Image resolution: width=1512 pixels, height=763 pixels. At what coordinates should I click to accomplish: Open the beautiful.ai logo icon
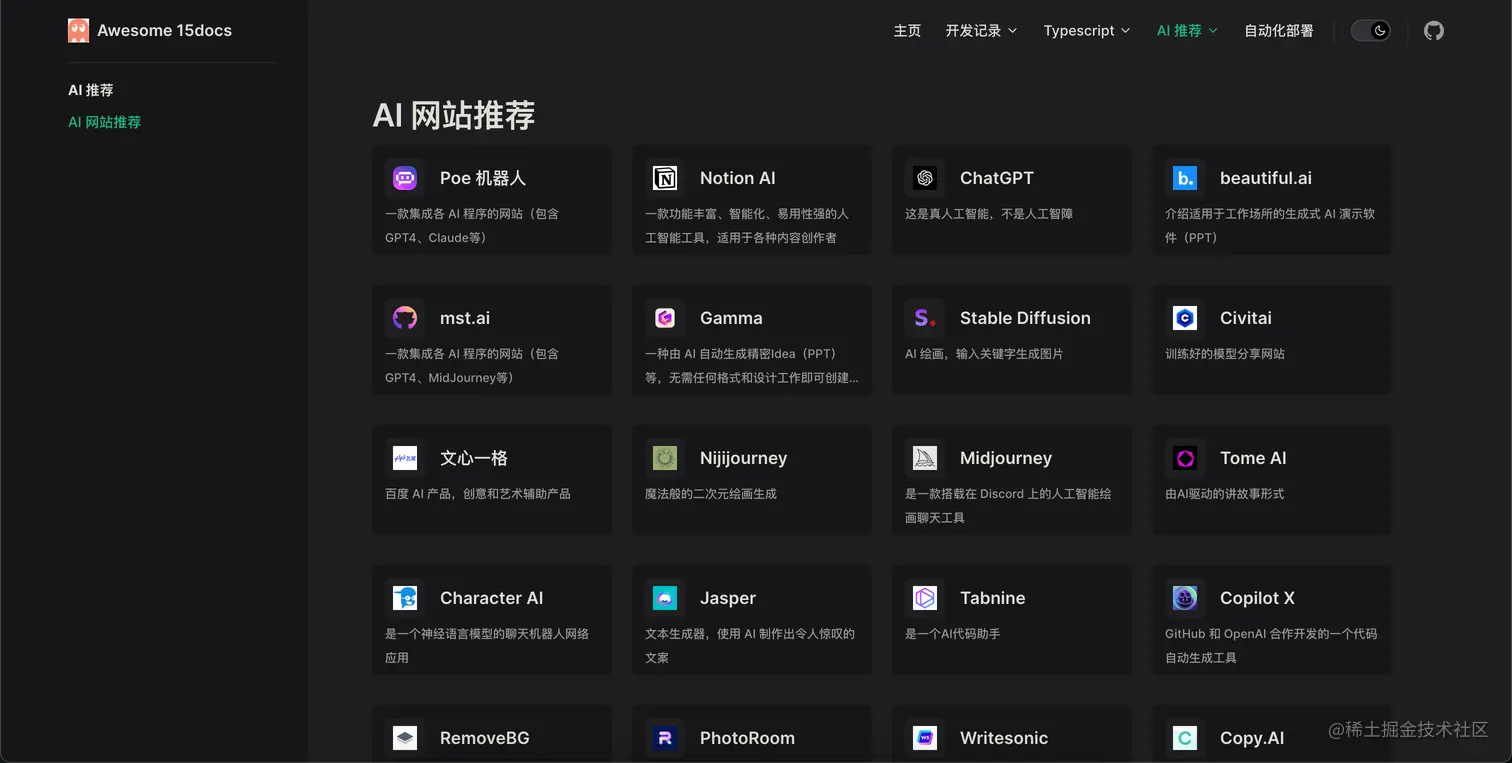click(x=1184, y=177)
